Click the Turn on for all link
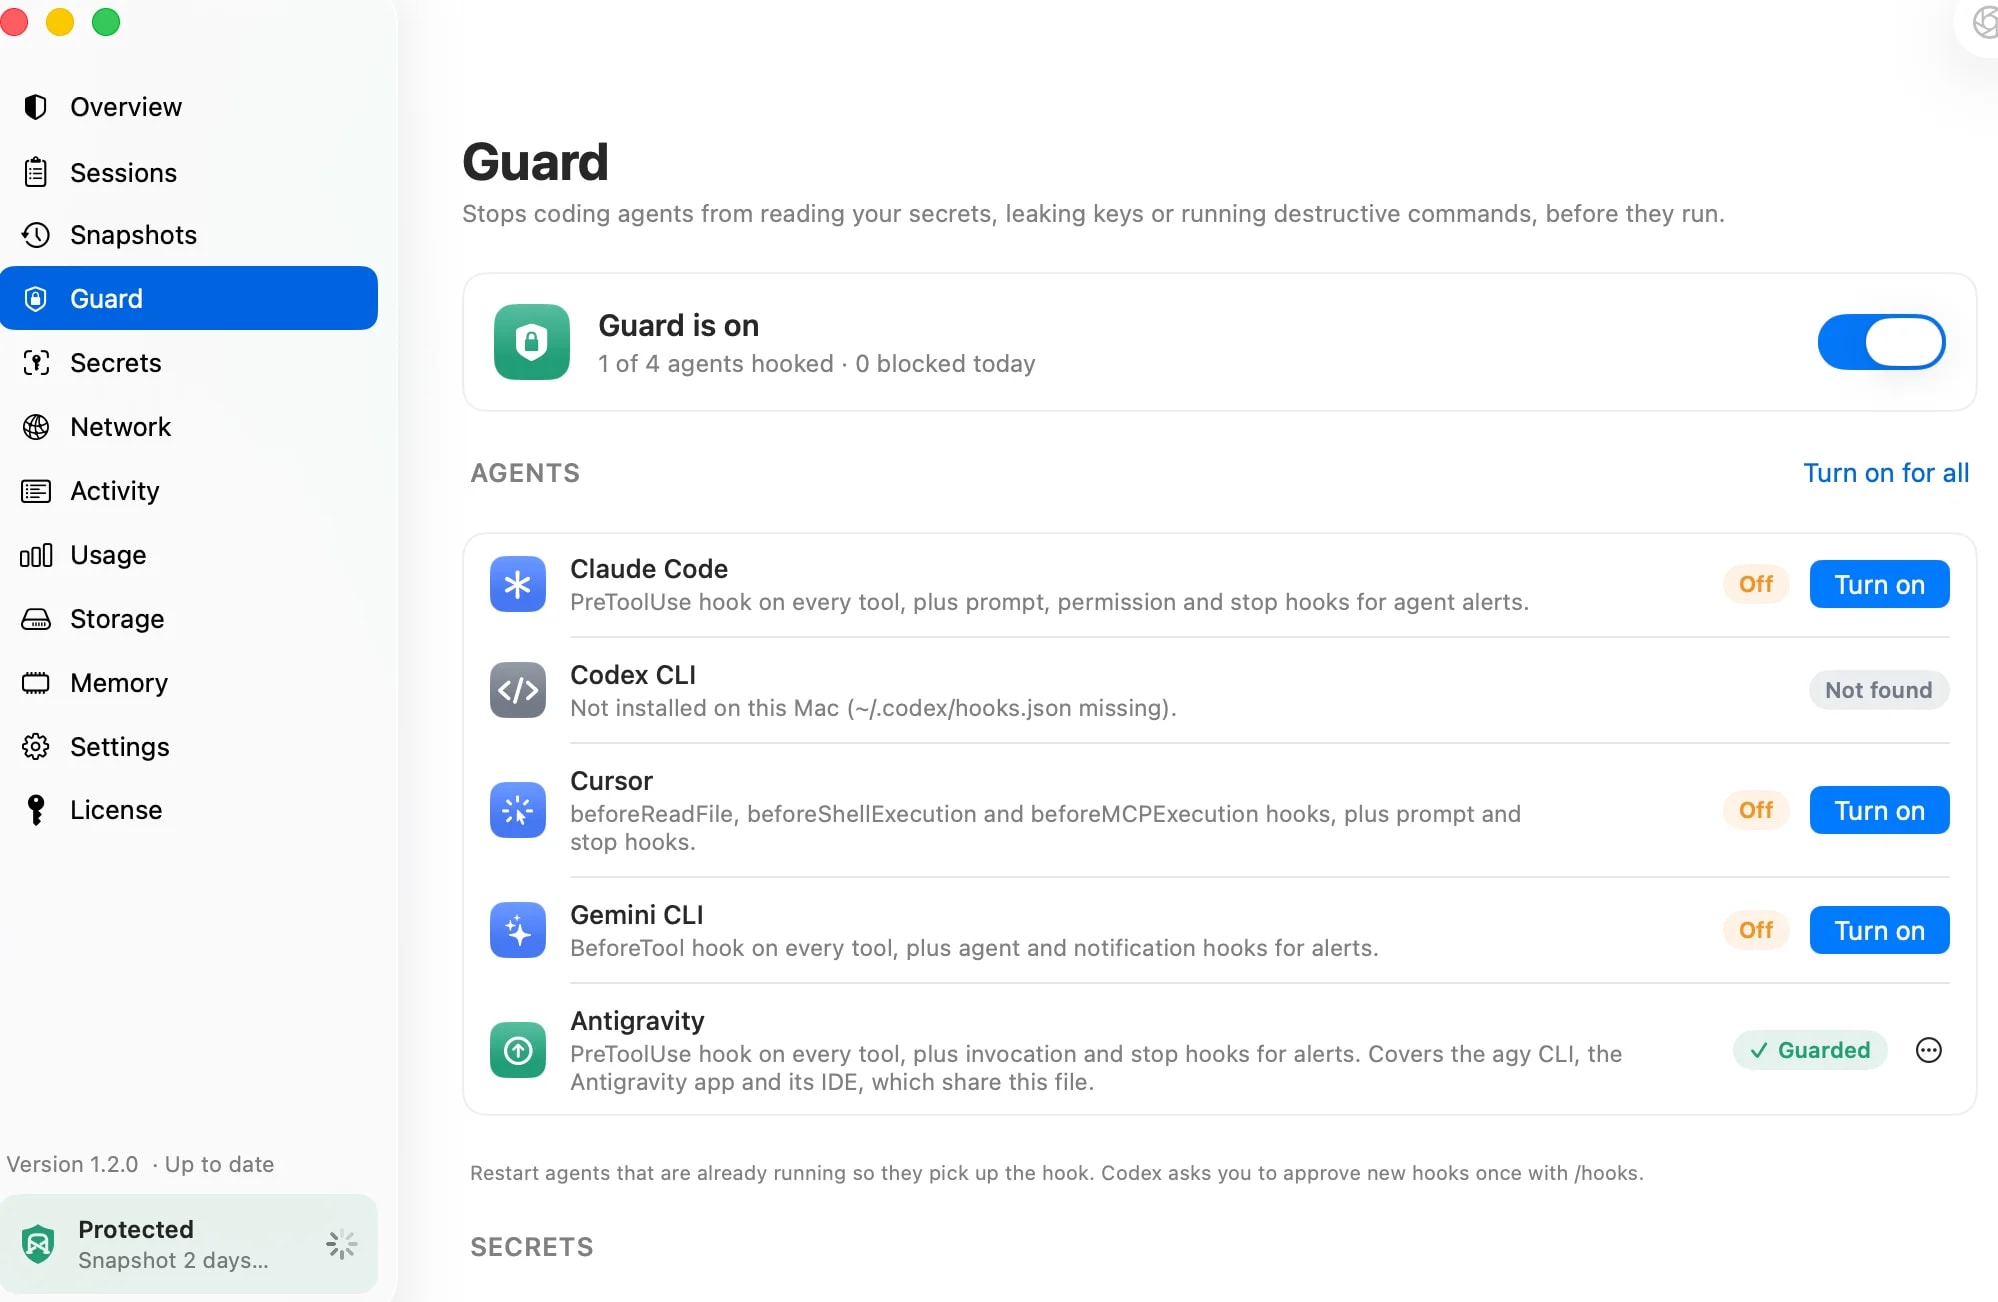This screenshot has height=1302, width=1998. coord(1886,473)
